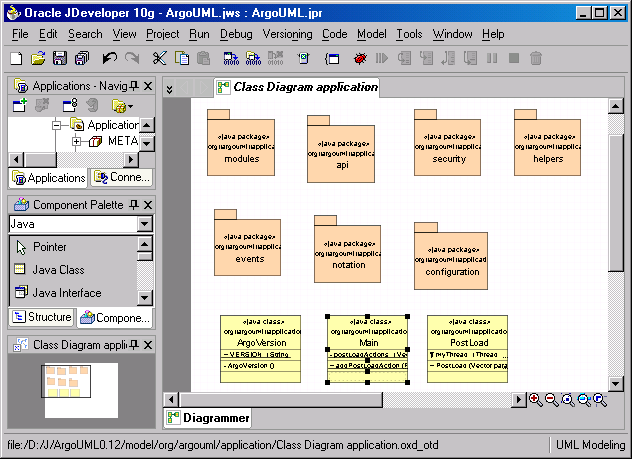This screenshot has width=632, height=459.
Task: Click the Terminate stop square icon
Action: [514, 58]
